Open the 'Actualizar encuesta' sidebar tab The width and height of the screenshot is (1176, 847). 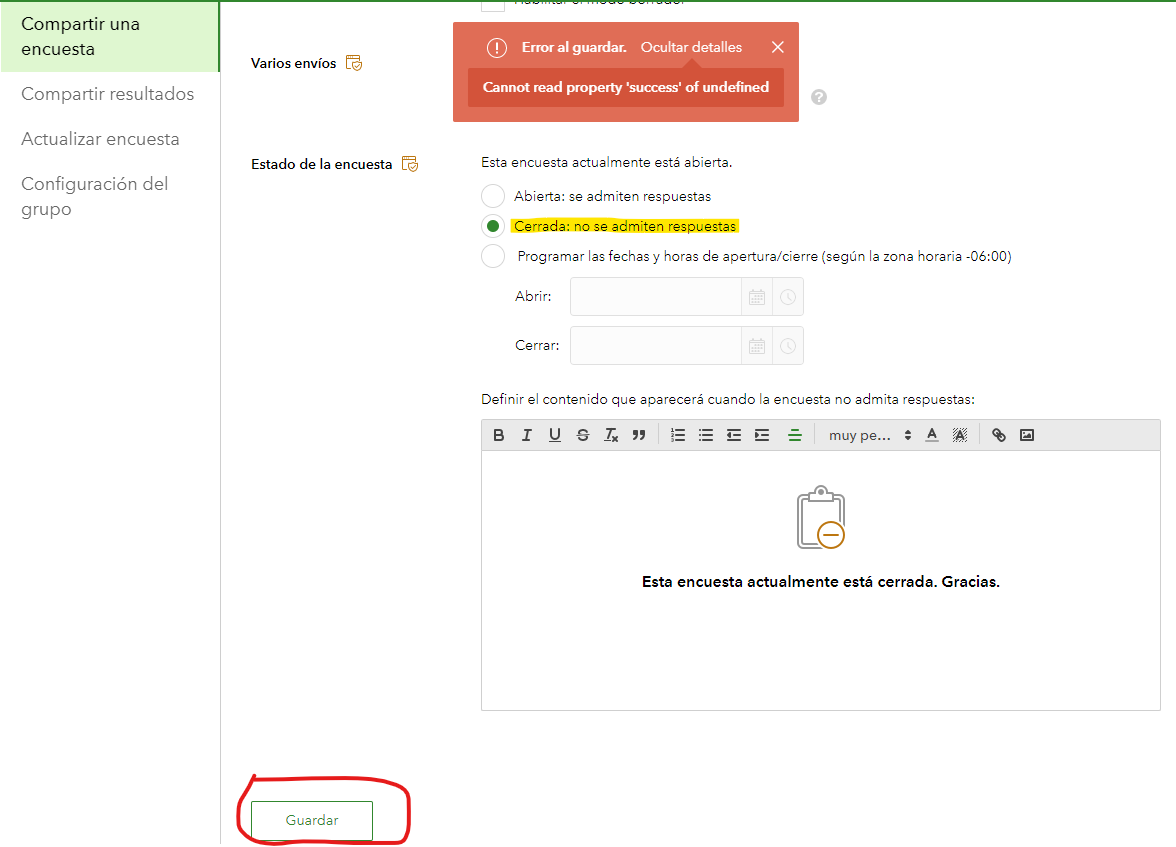[100, 139]
